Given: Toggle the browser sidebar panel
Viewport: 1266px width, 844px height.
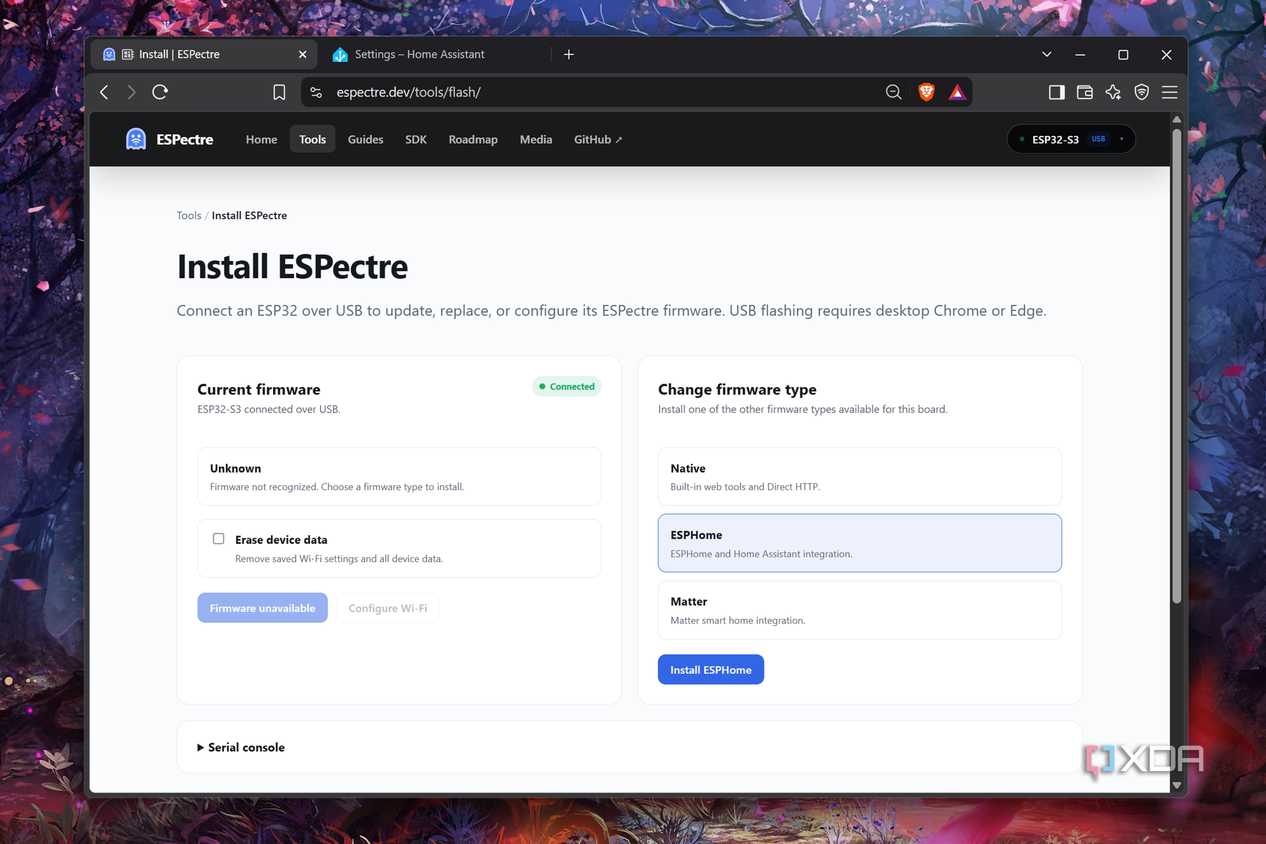Looking at the screenshot, I should point(1056,92).
